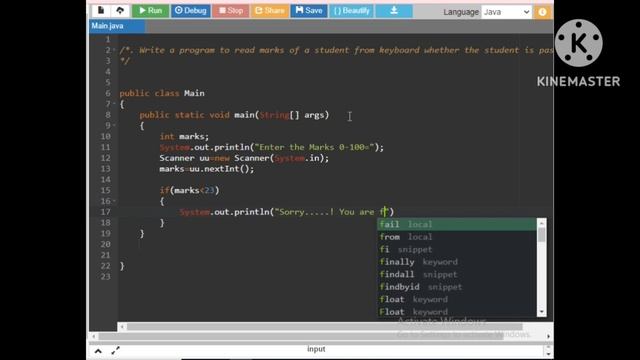Image resolution: width=640 pixels, height=360 pixels.
Task: Download the code with the download icon
Action: click(394, 11)
